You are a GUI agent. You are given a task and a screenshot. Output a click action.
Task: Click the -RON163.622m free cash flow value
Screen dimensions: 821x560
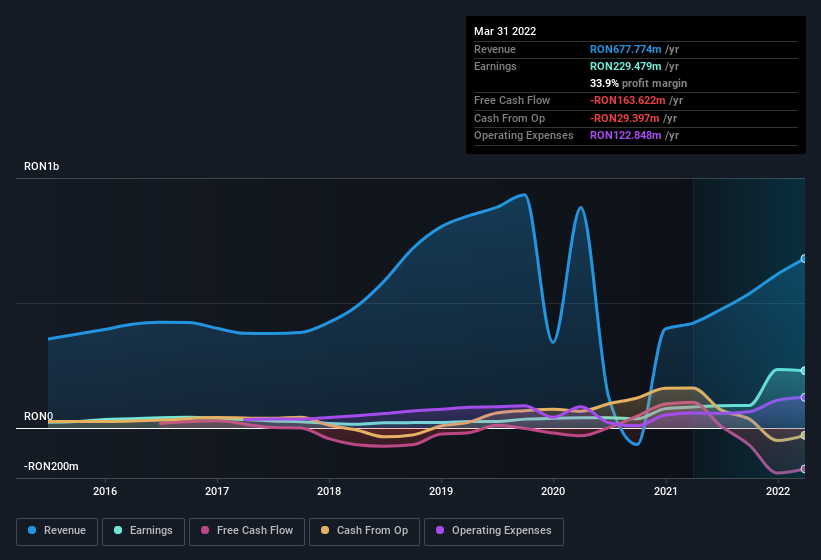627,100
